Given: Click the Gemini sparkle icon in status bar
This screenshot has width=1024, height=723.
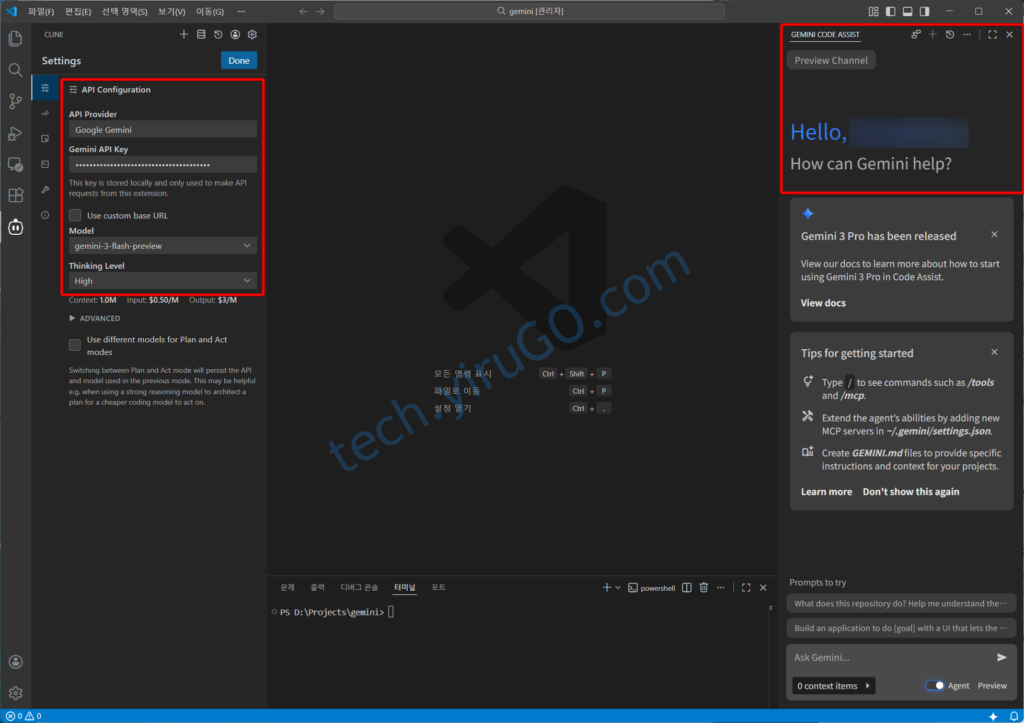Looking at the screenshot, I should point(993,716).
